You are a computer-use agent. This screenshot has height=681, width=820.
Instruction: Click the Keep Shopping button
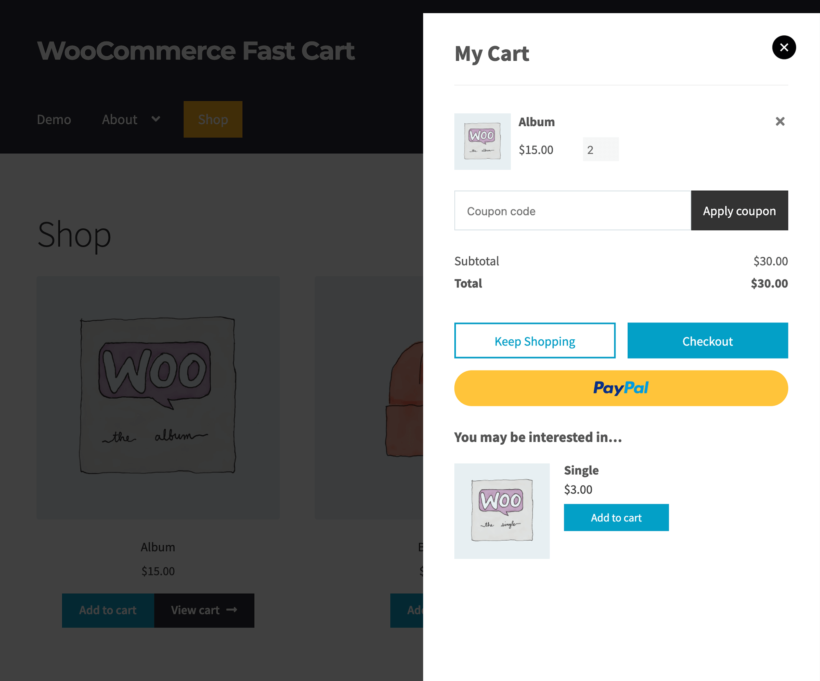click(x=534, y=340)
